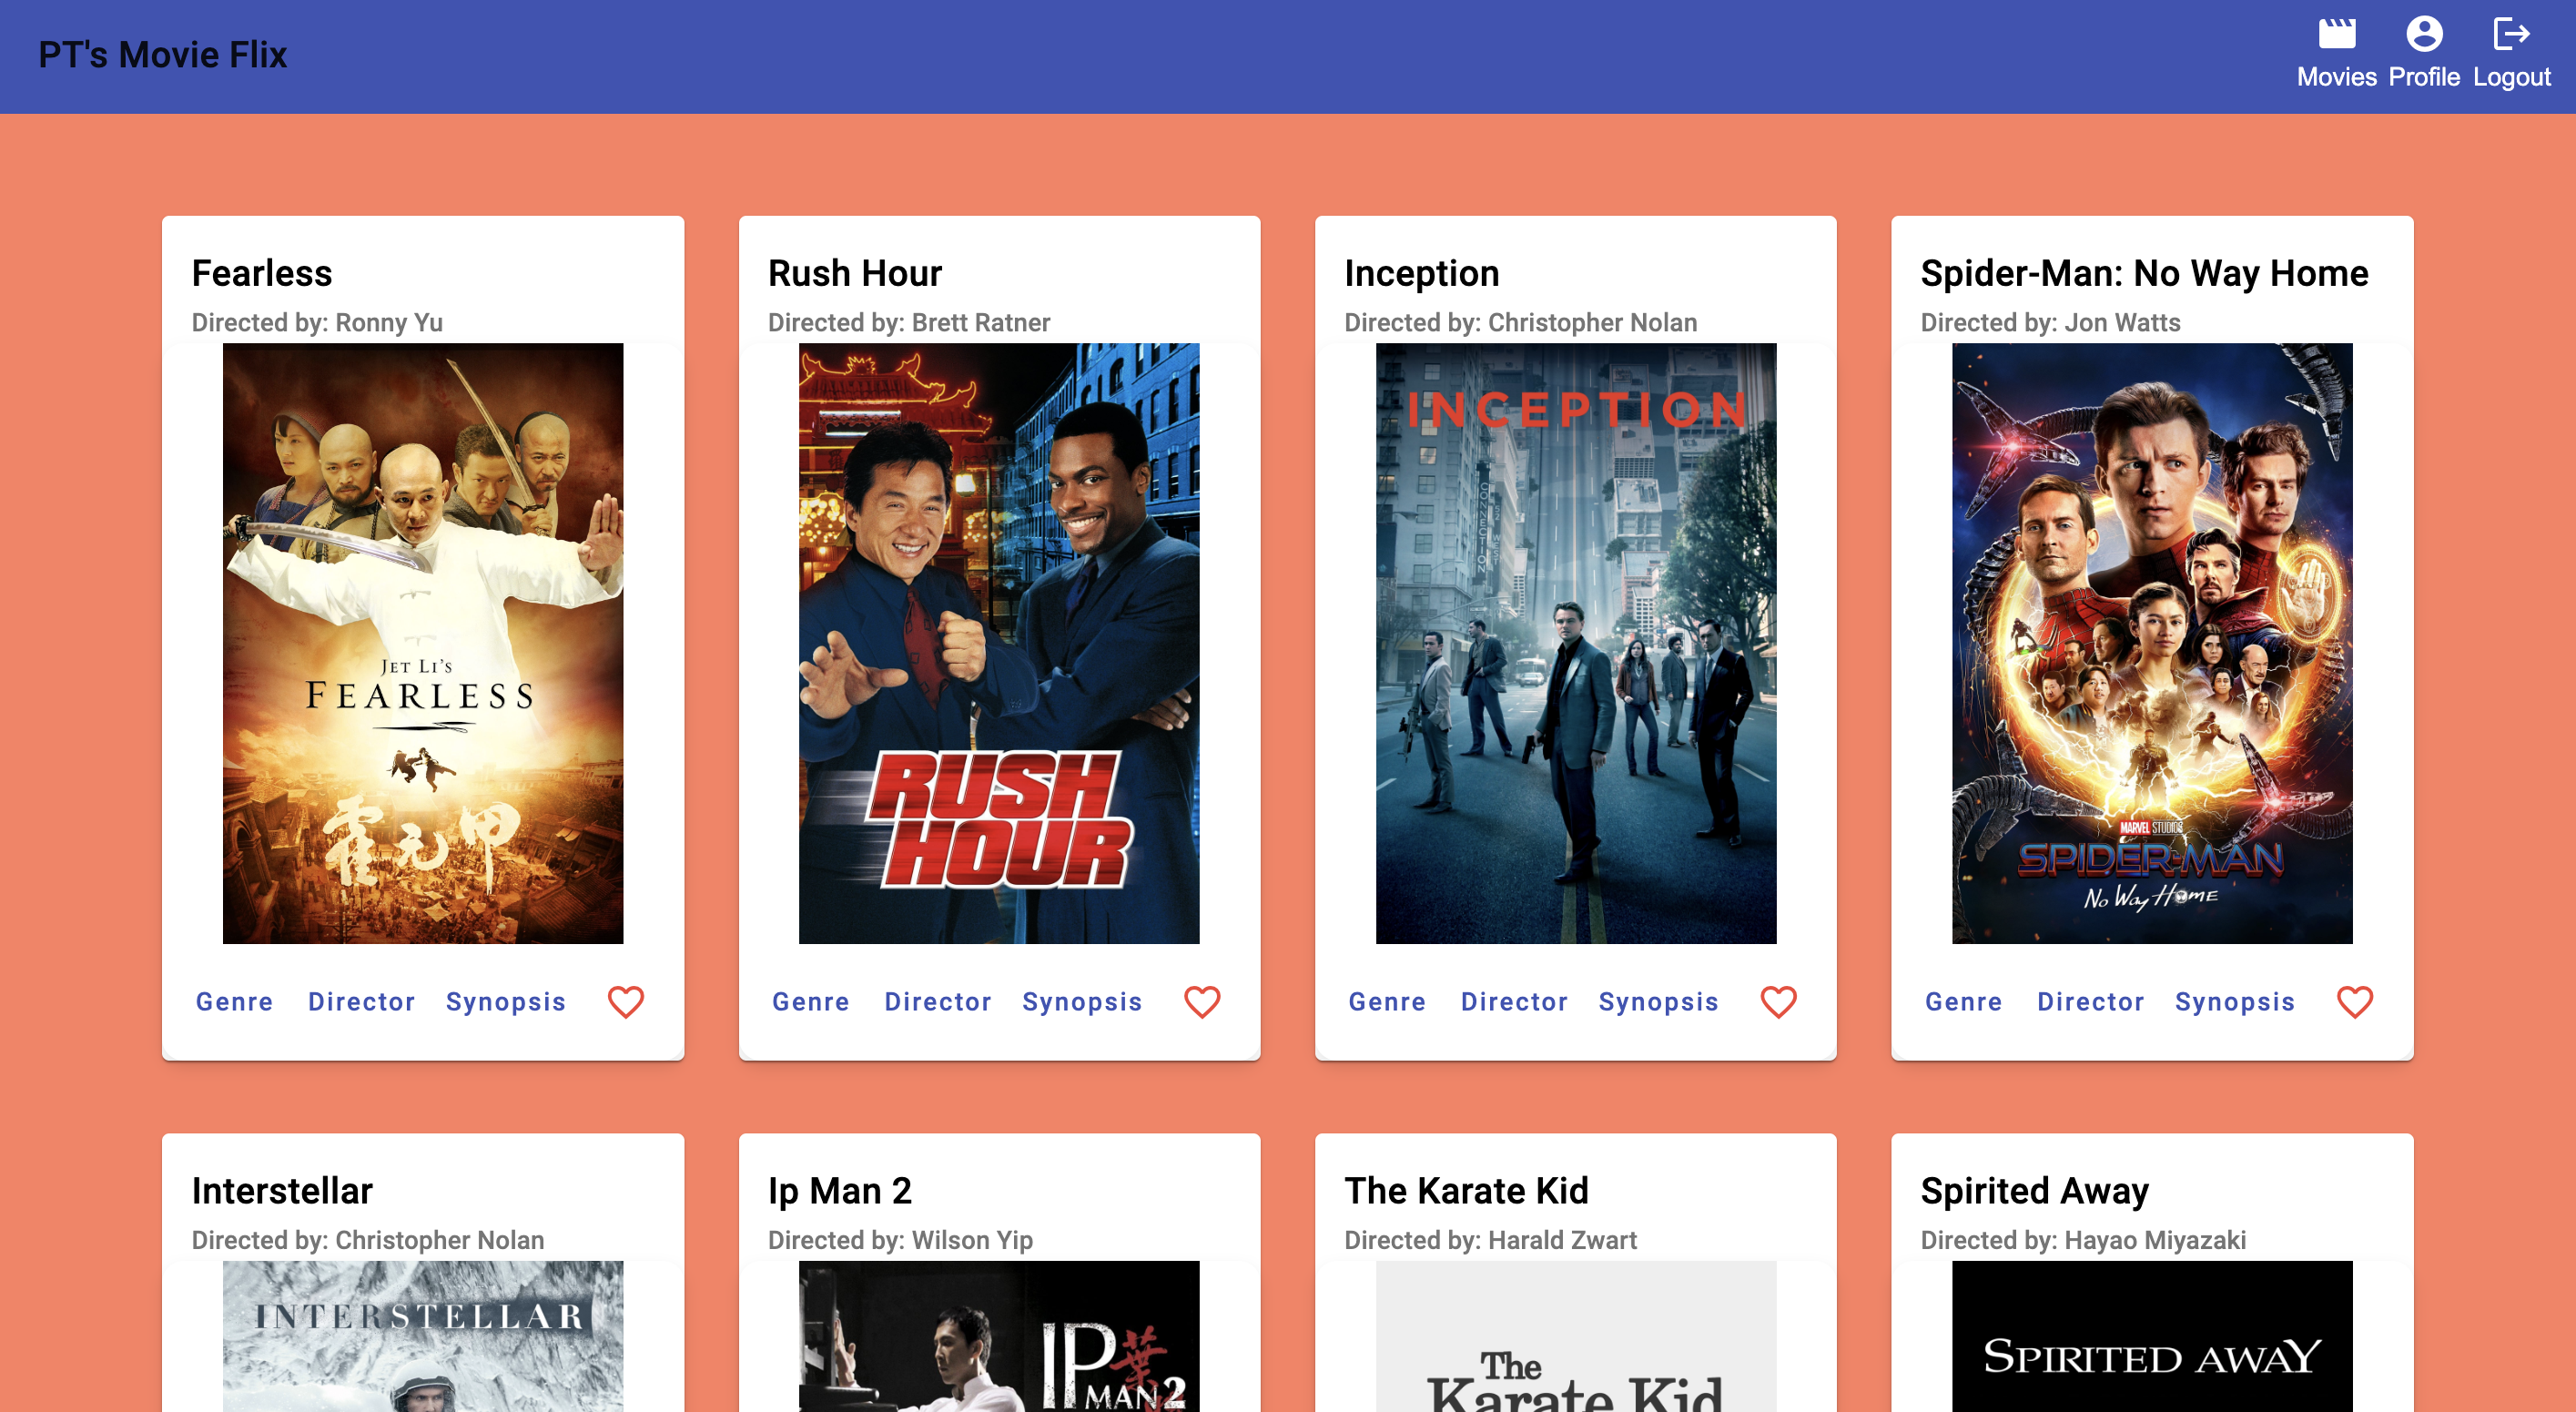Click the PT's Movie Flix title
2576x1412 pixels.
pyautogui.click(x=162, y=55)
